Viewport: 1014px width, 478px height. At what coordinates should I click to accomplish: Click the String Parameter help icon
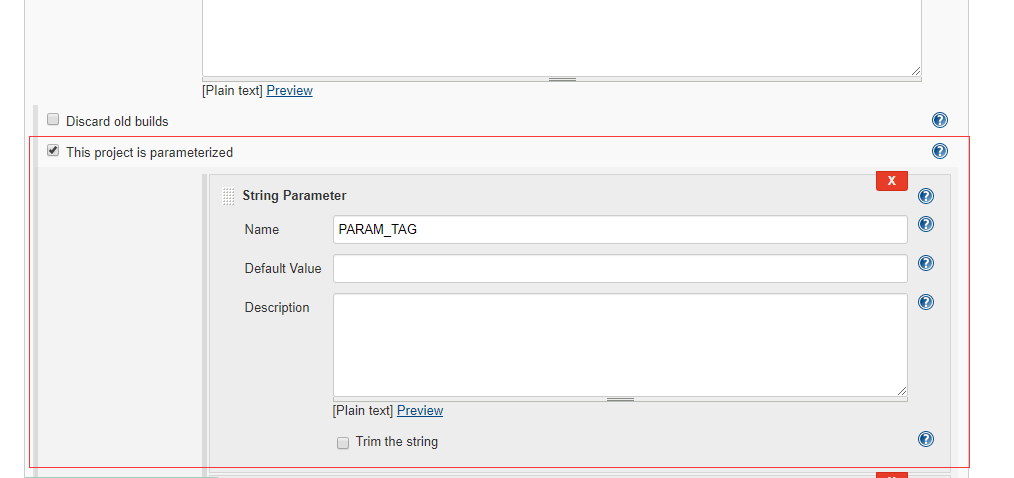[926, 196]
